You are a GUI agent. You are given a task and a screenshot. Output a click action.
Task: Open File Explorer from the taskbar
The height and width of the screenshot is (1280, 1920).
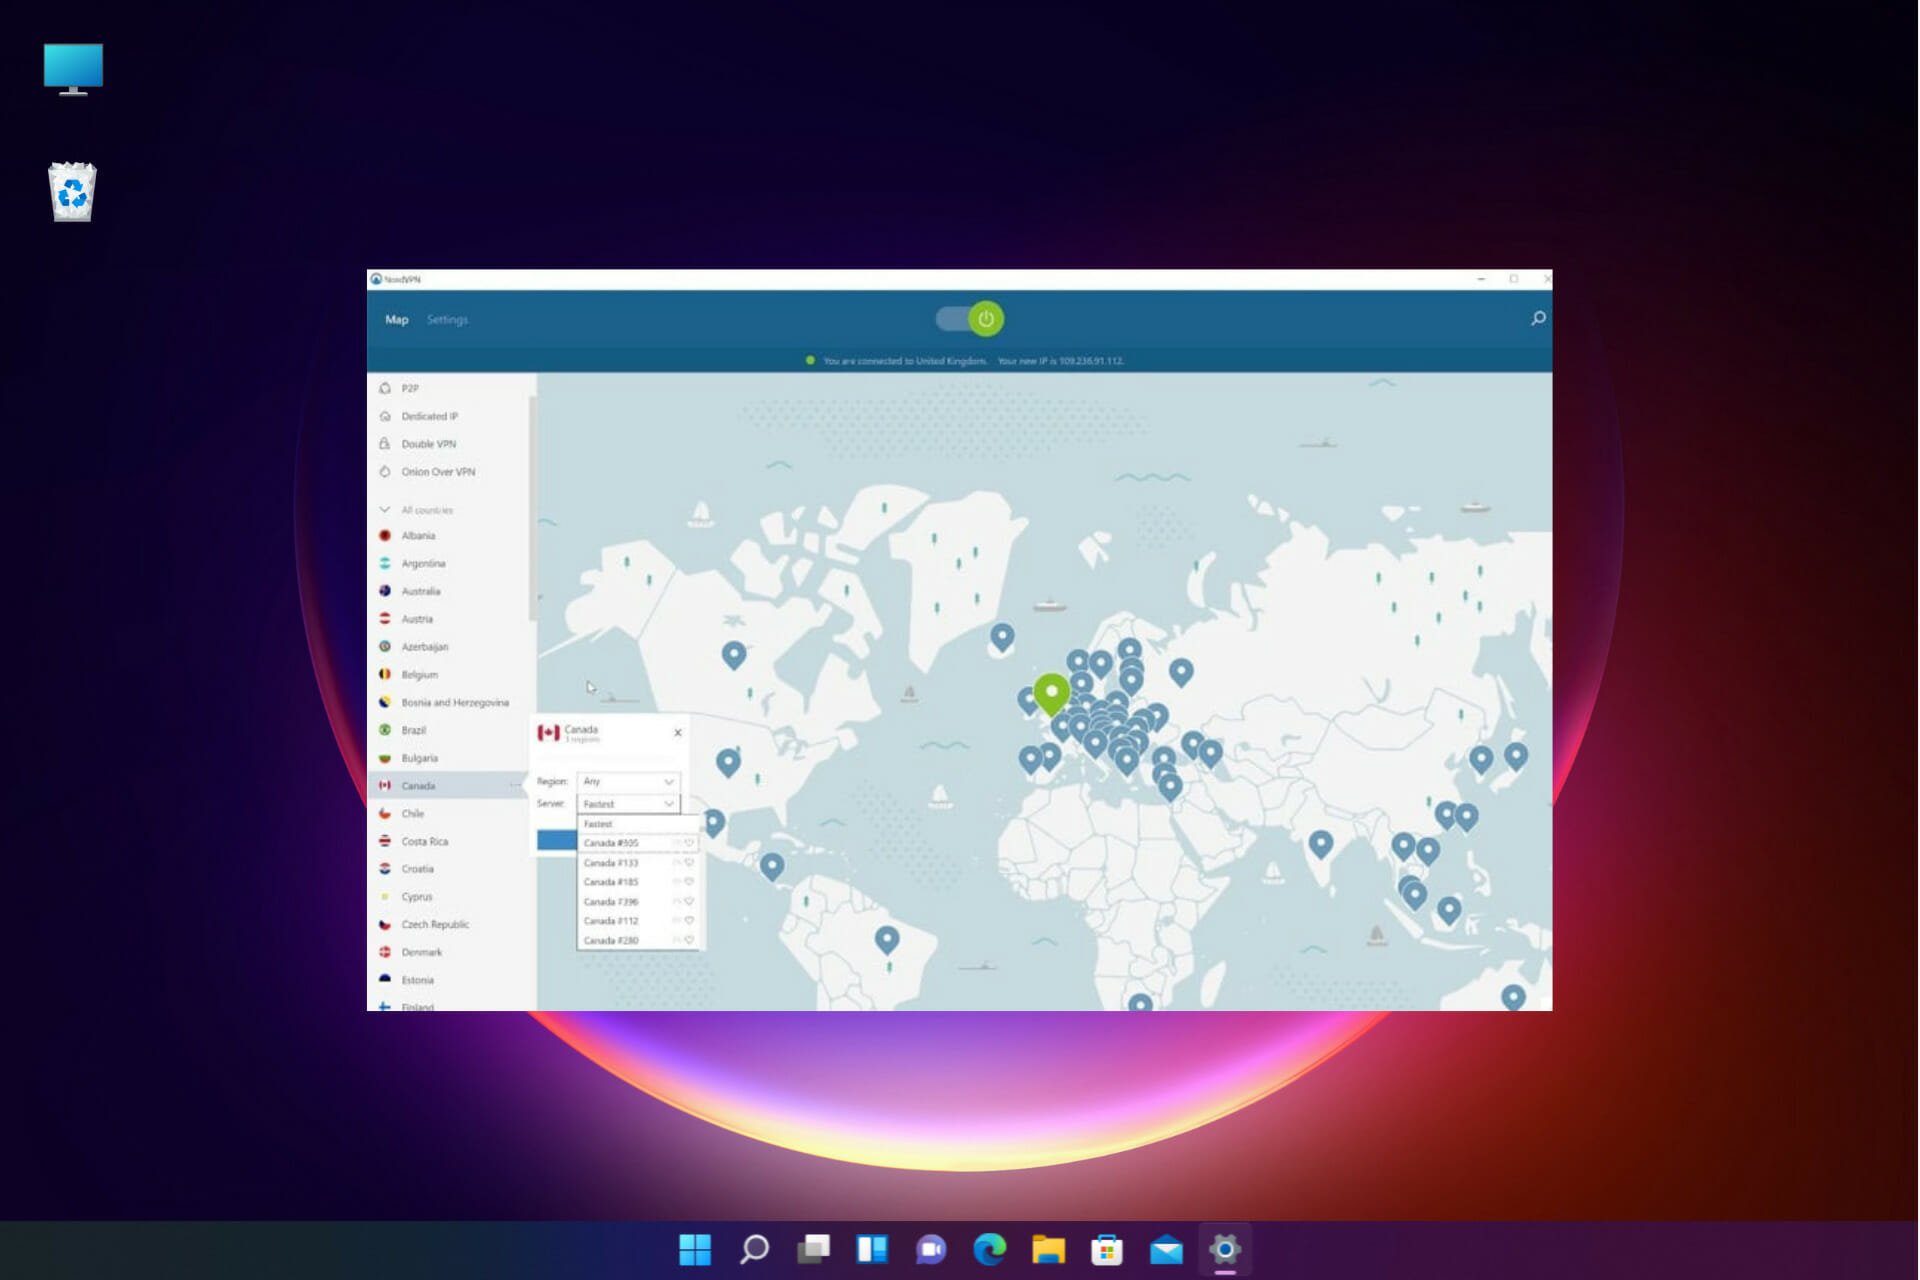click(x=1049, y=1249)
